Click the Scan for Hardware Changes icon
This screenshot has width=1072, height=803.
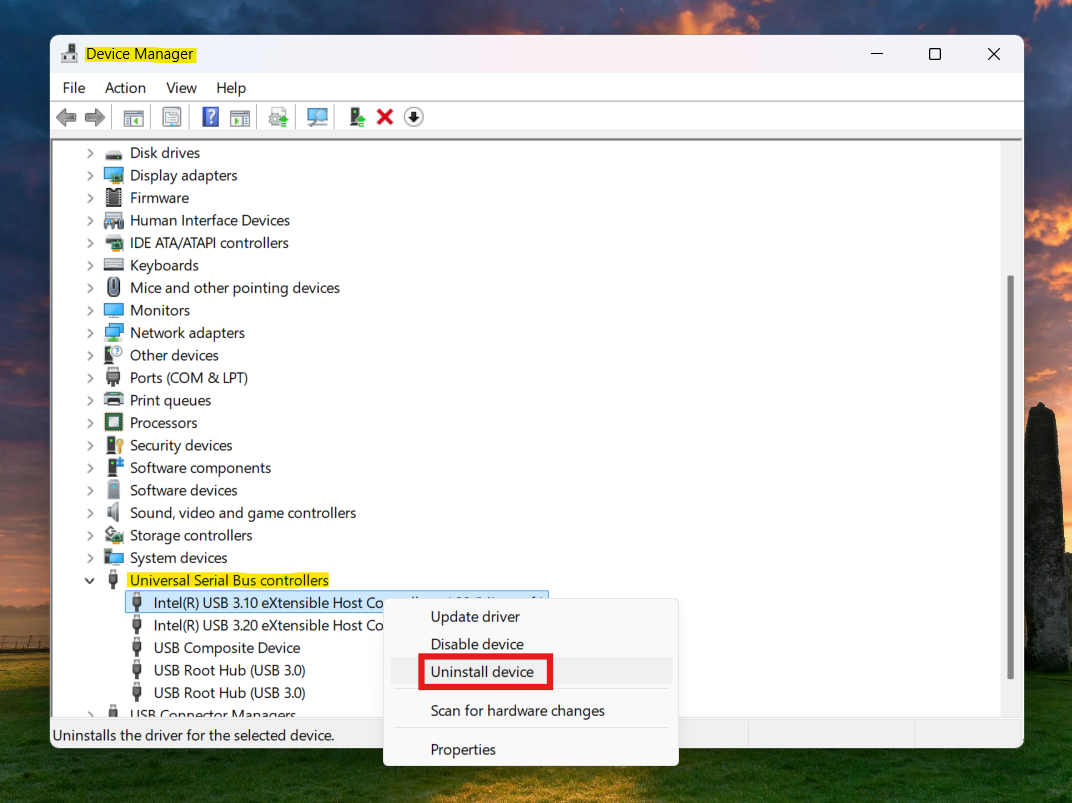click(317, 117)
